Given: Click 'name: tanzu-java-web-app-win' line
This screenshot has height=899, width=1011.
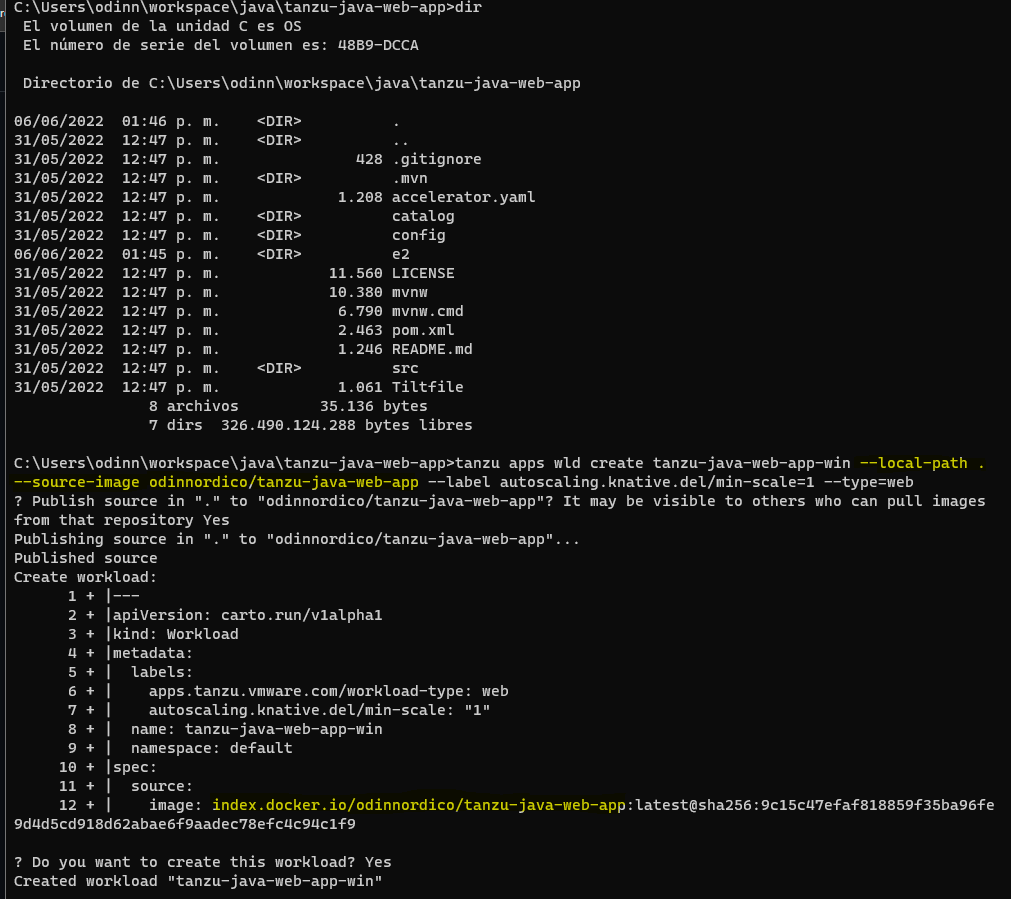Looking at the screenshot, I should click(x=257, y=729).
